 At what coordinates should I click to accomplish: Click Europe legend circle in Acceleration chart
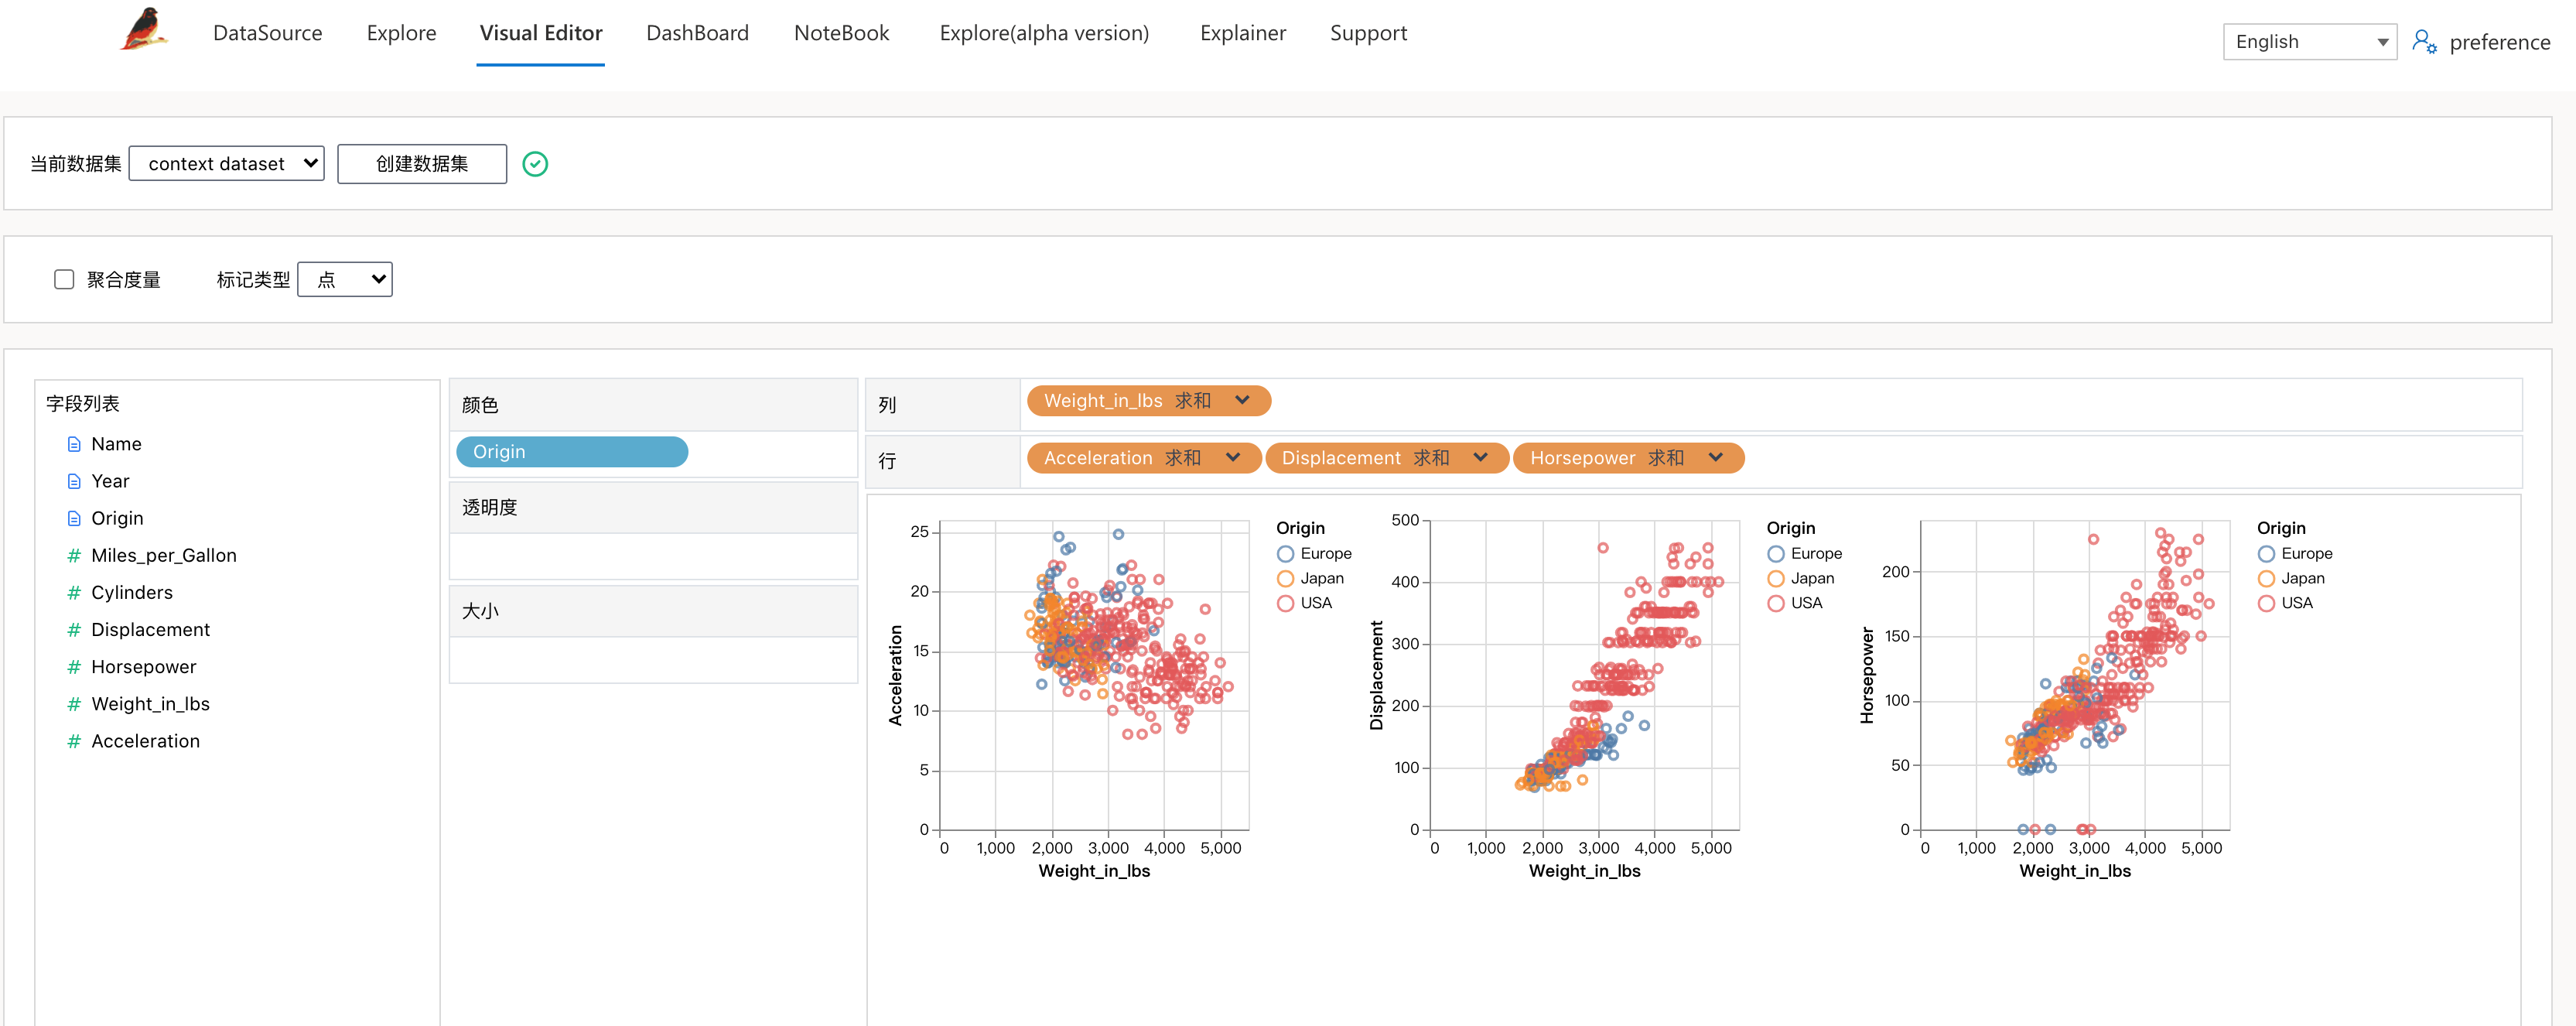coord(1285,554)
